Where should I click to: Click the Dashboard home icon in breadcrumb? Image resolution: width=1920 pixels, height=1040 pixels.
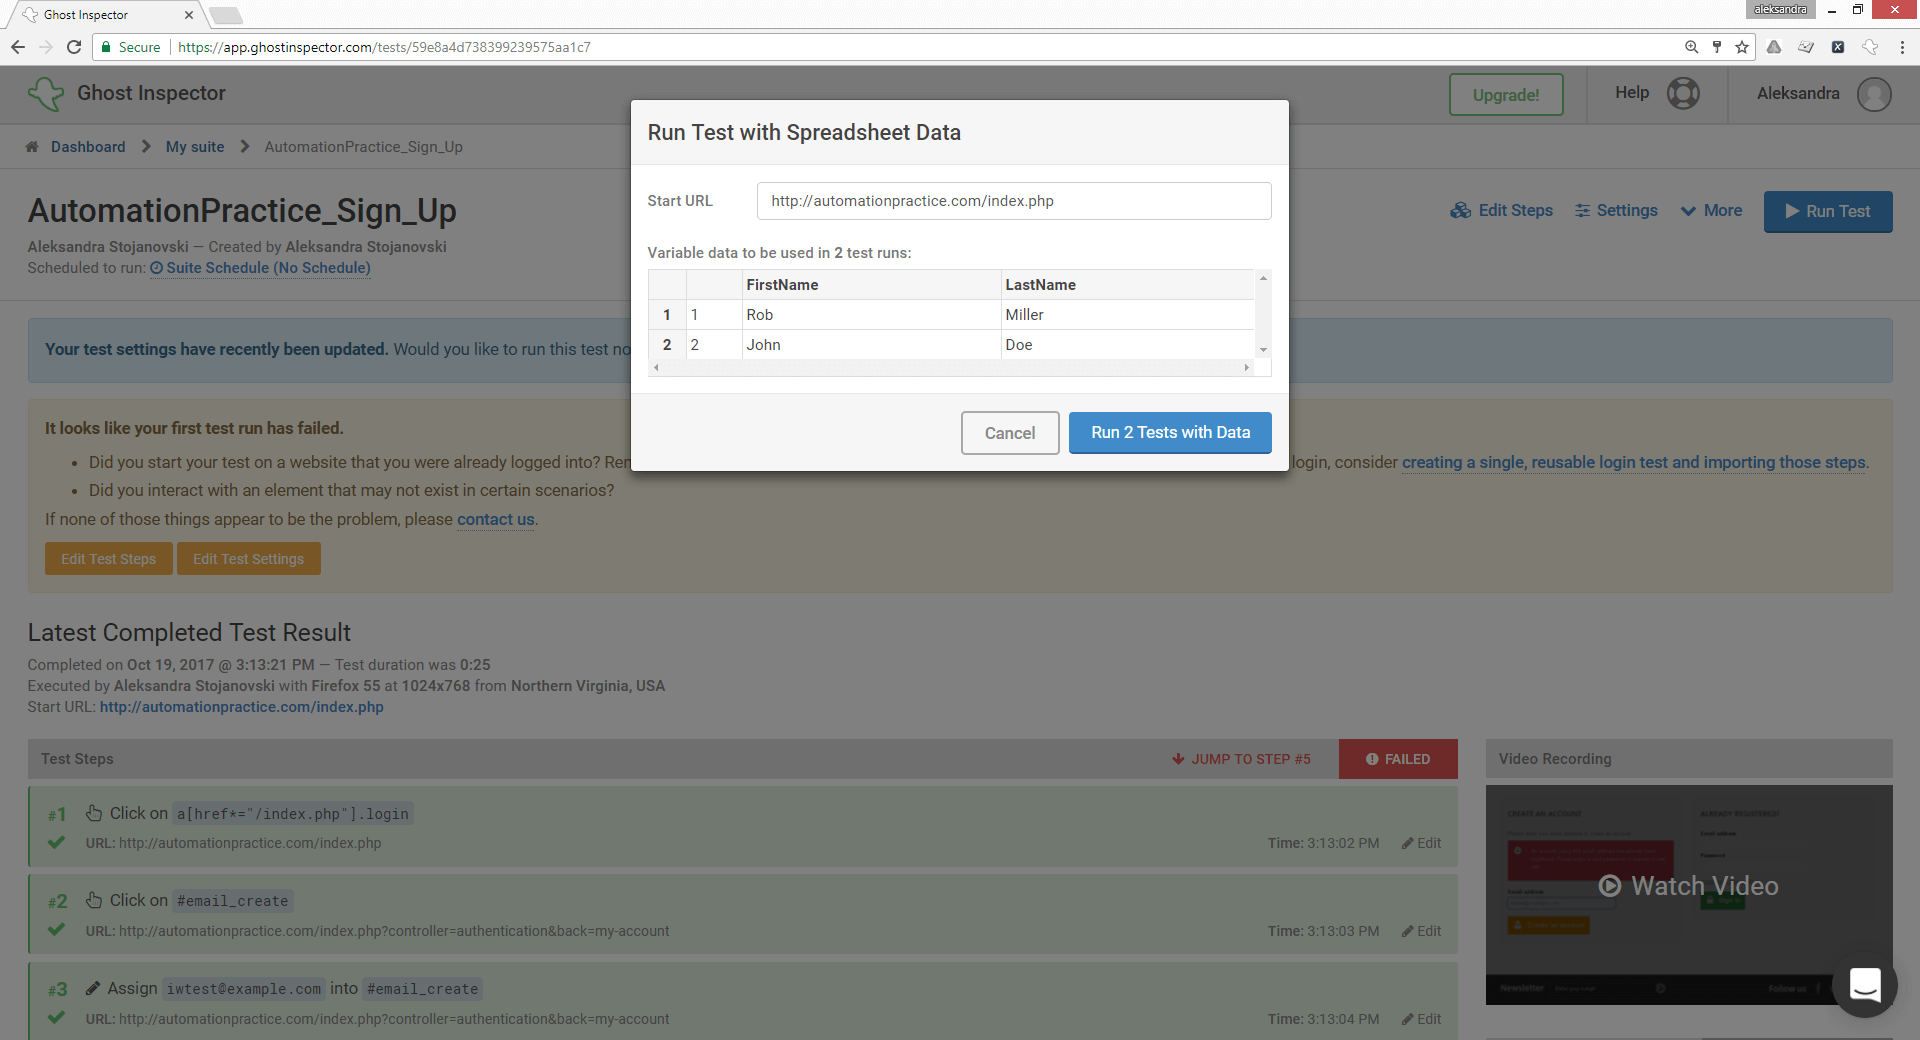tap(32, 147)
